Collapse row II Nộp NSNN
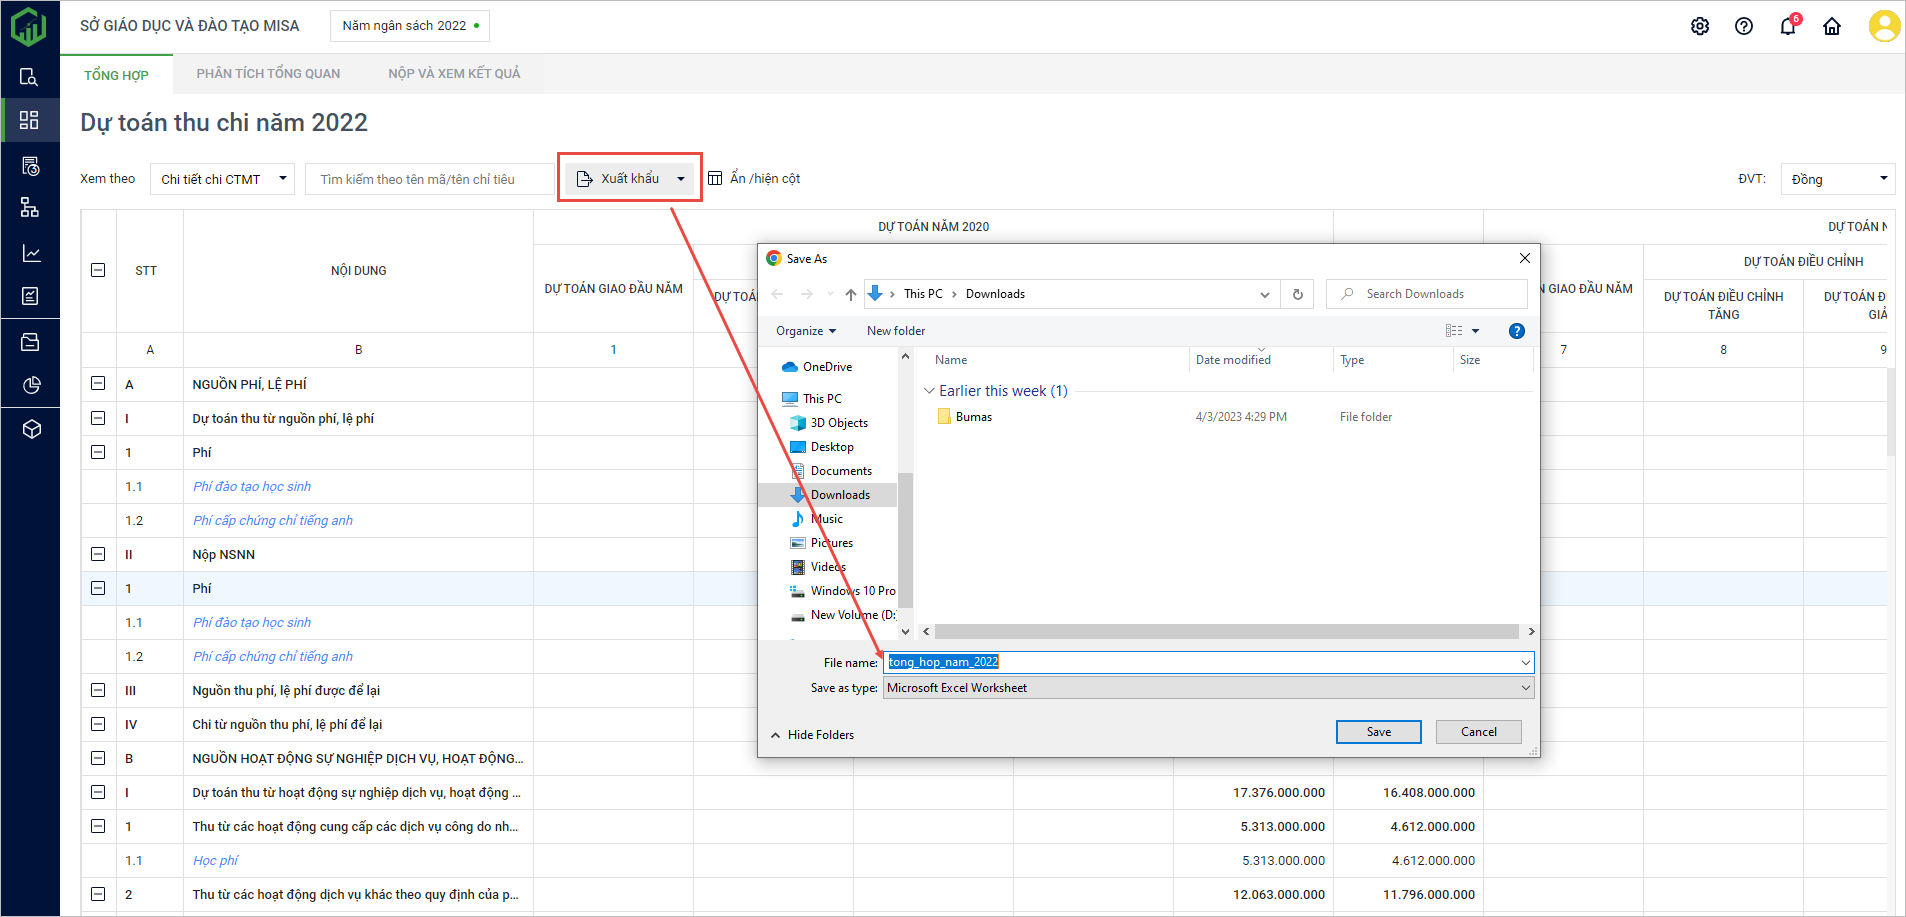Screen dimensions: 1906x917 pos(98,554)
